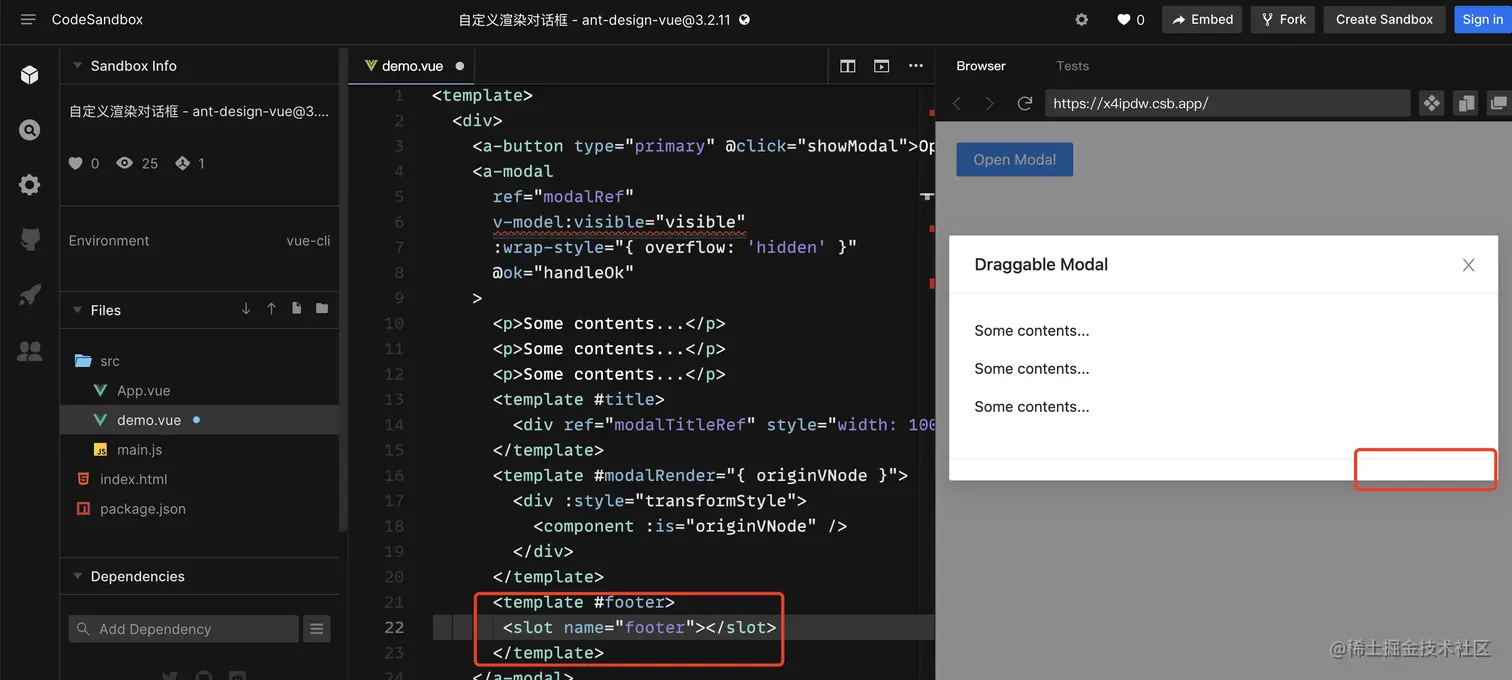Click the preview URL address field

[1227, 103]
